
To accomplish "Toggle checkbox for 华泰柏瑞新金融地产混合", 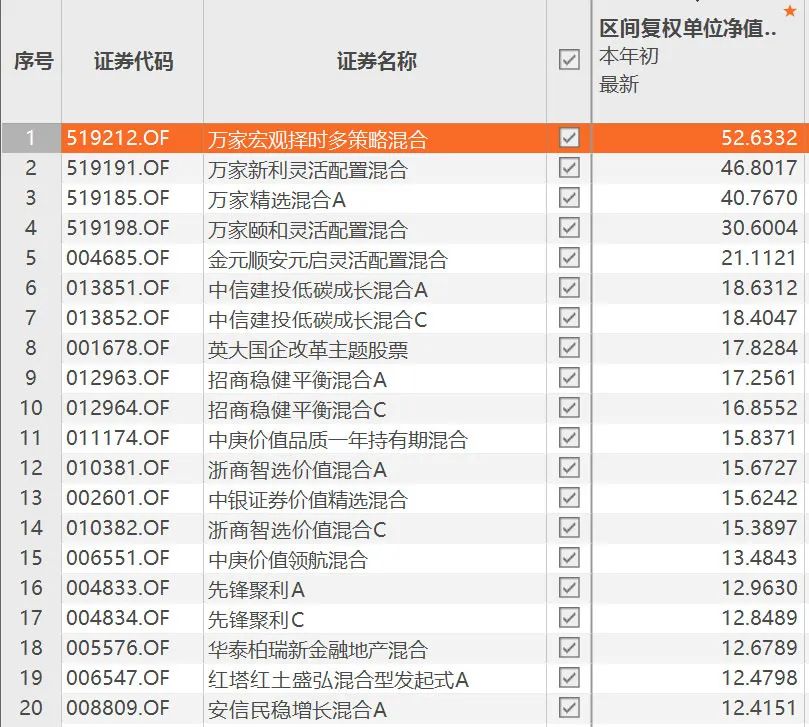I will pyautogui.click(x=569, y=647).
